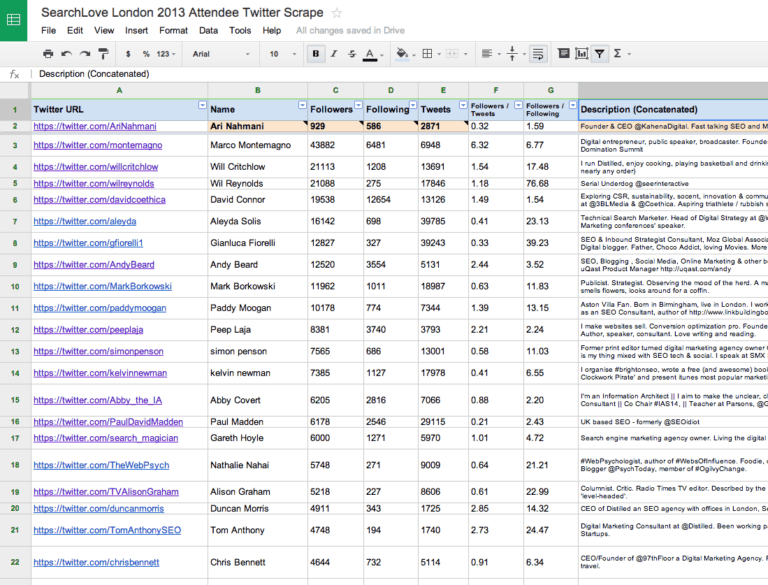Open the Arial font dropdown
The height and width of the screenshot is (585, 768).
coord(220,54)
